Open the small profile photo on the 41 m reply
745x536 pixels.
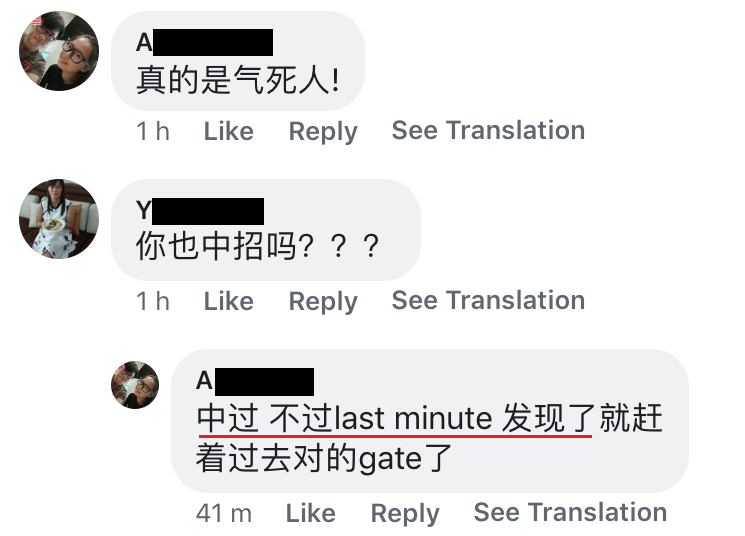(135, 385)
